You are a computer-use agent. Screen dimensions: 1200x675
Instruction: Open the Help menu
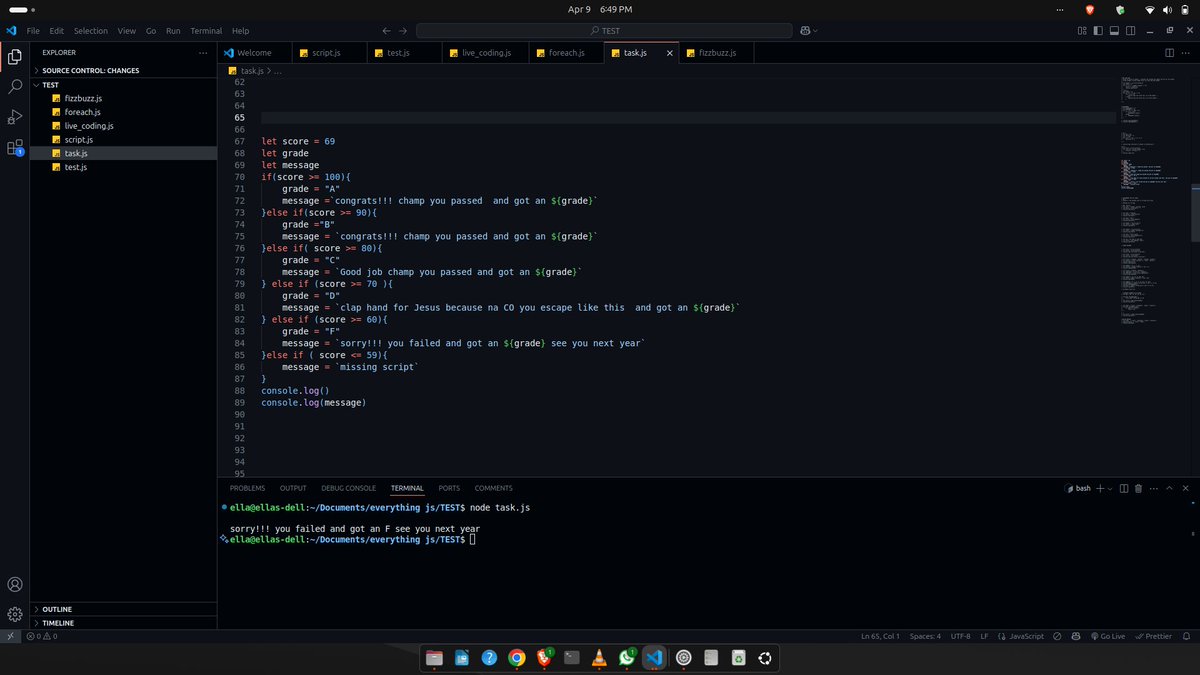pyautogui.click(x=240, y=31)
